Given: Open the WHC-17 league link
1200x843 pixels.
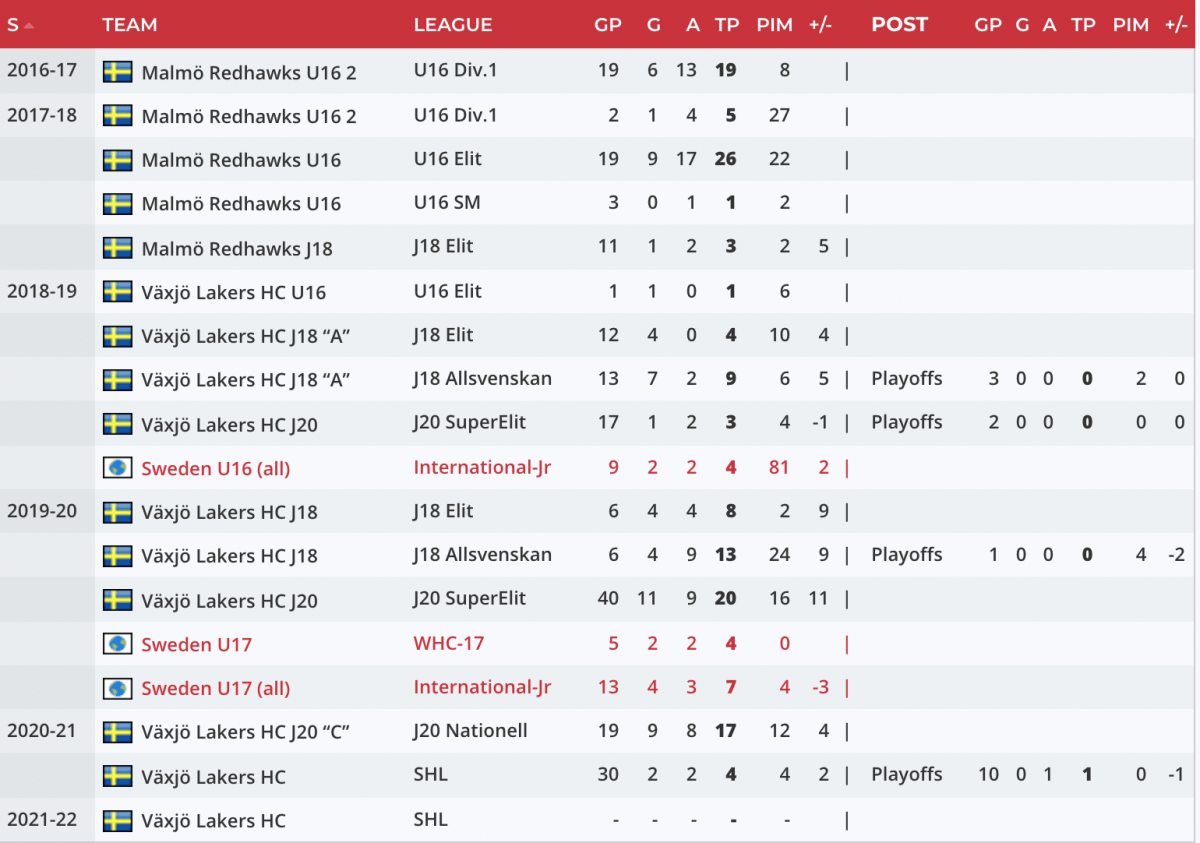Looking at the screenshot, I should tap(449, 643).
